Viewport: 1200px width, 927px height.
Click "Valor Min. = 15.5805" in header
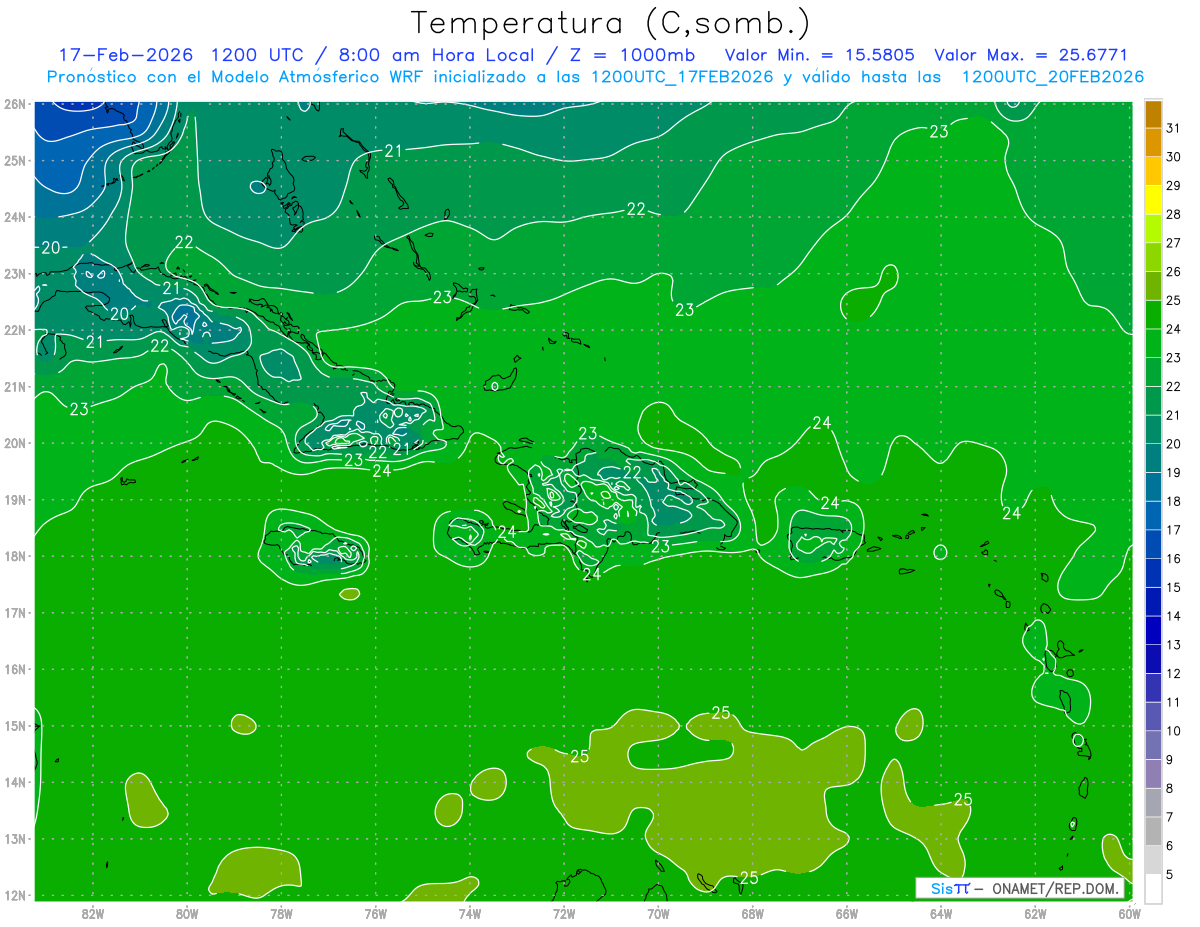coord(819,55)
